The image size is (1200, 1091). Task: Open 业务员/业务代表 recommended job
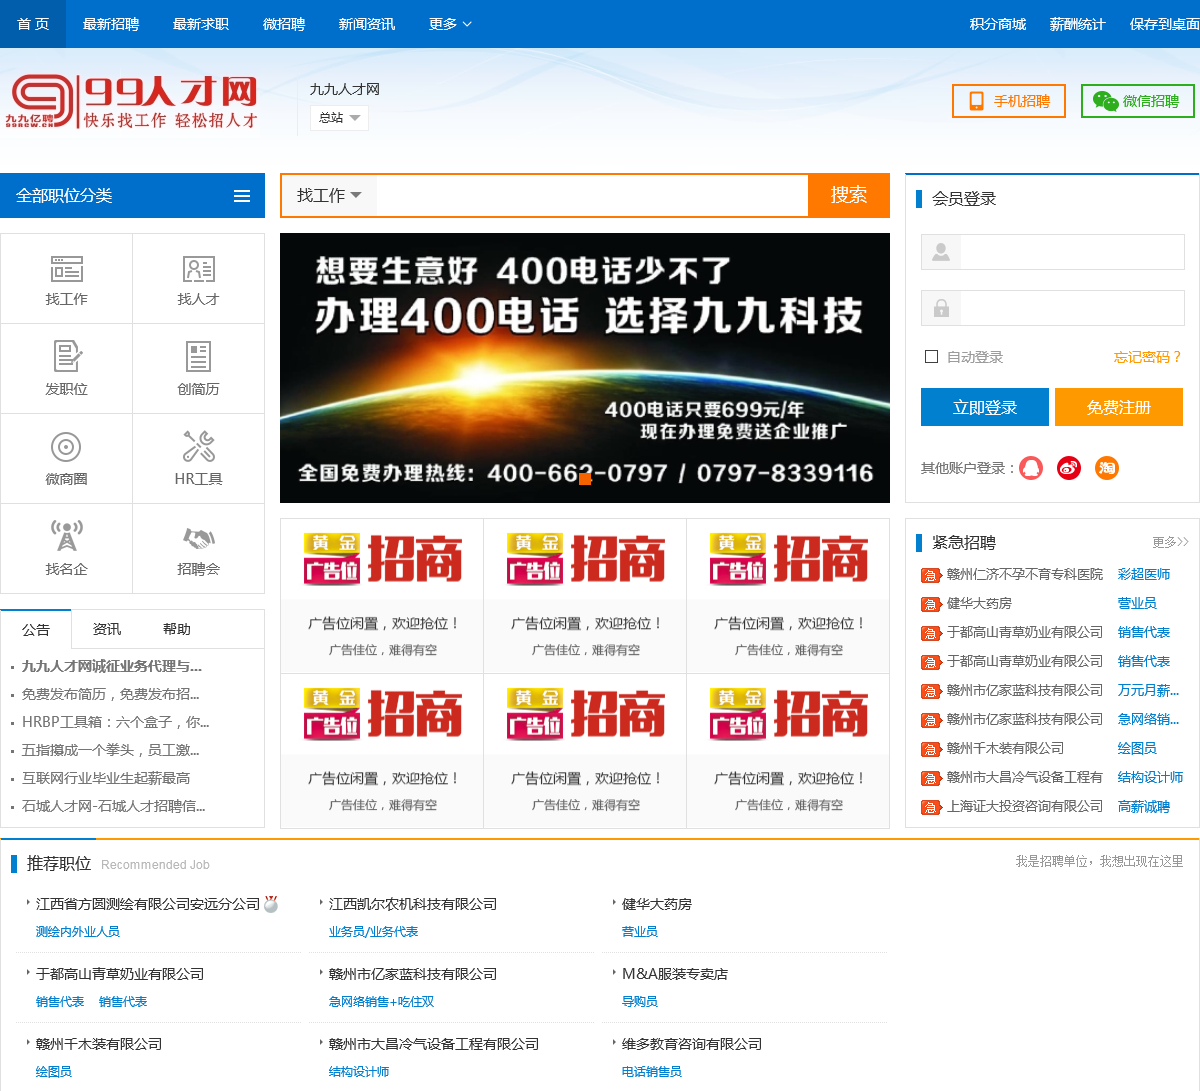(373, 931)
